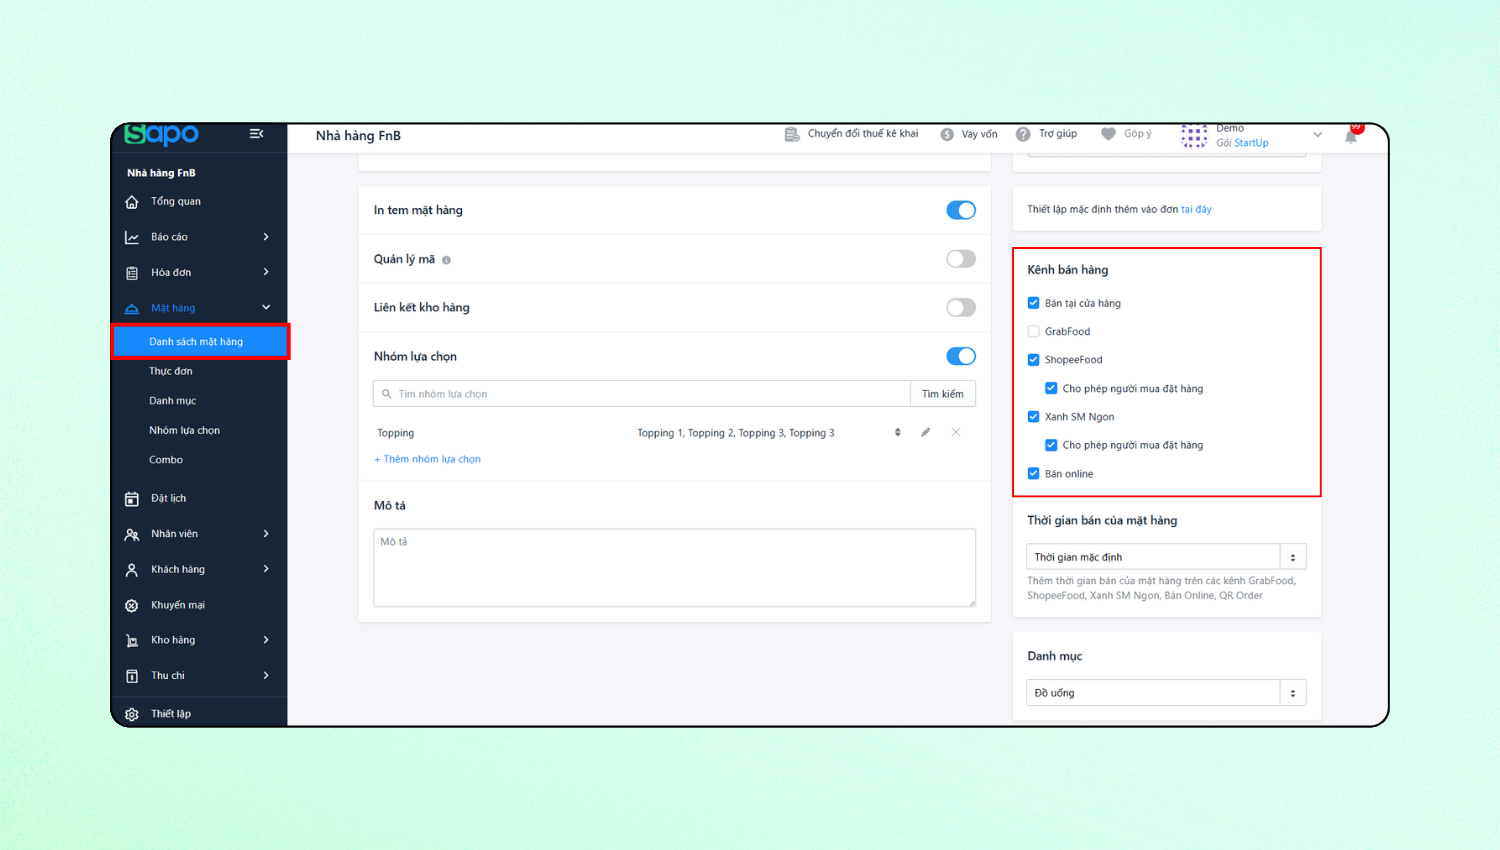Screen dimensions: 1500x850
Task: Open the Thời gian mặc định dropdown
Action: pos(1165,557)
